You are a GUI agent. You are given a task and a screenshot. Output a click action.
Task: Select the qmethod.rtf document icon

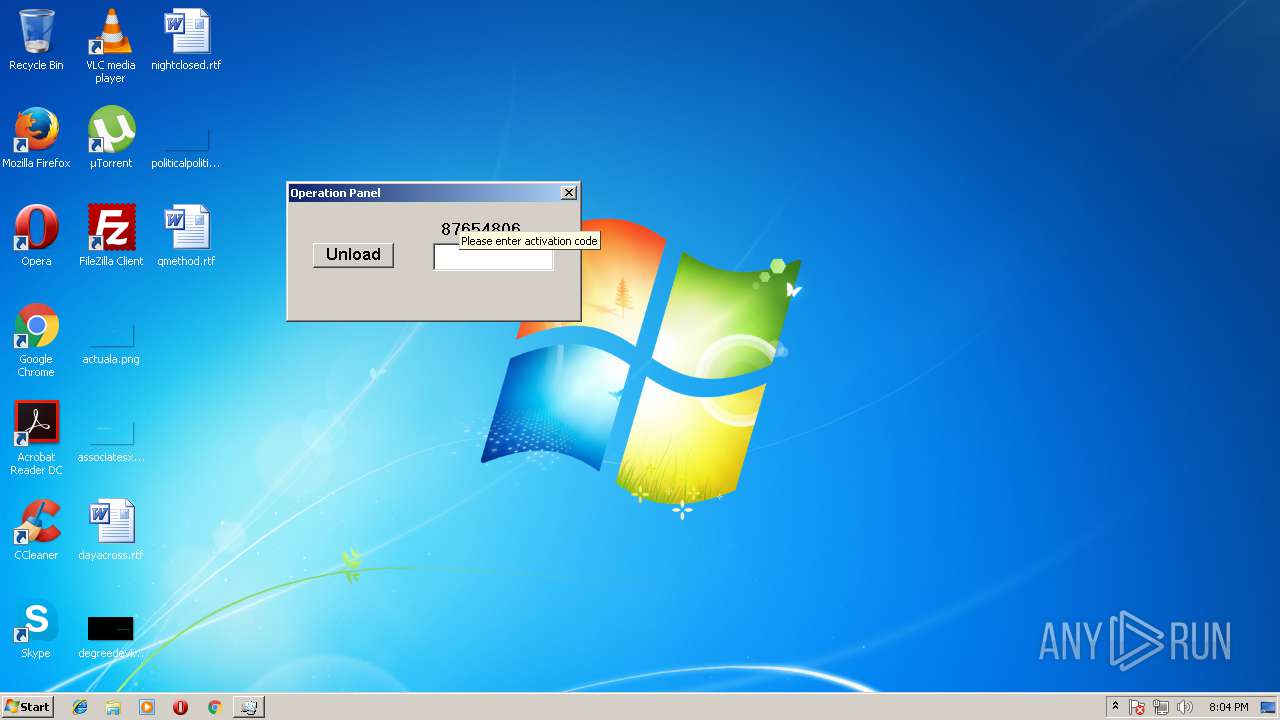pyautogui.click(x=186, y=236)
